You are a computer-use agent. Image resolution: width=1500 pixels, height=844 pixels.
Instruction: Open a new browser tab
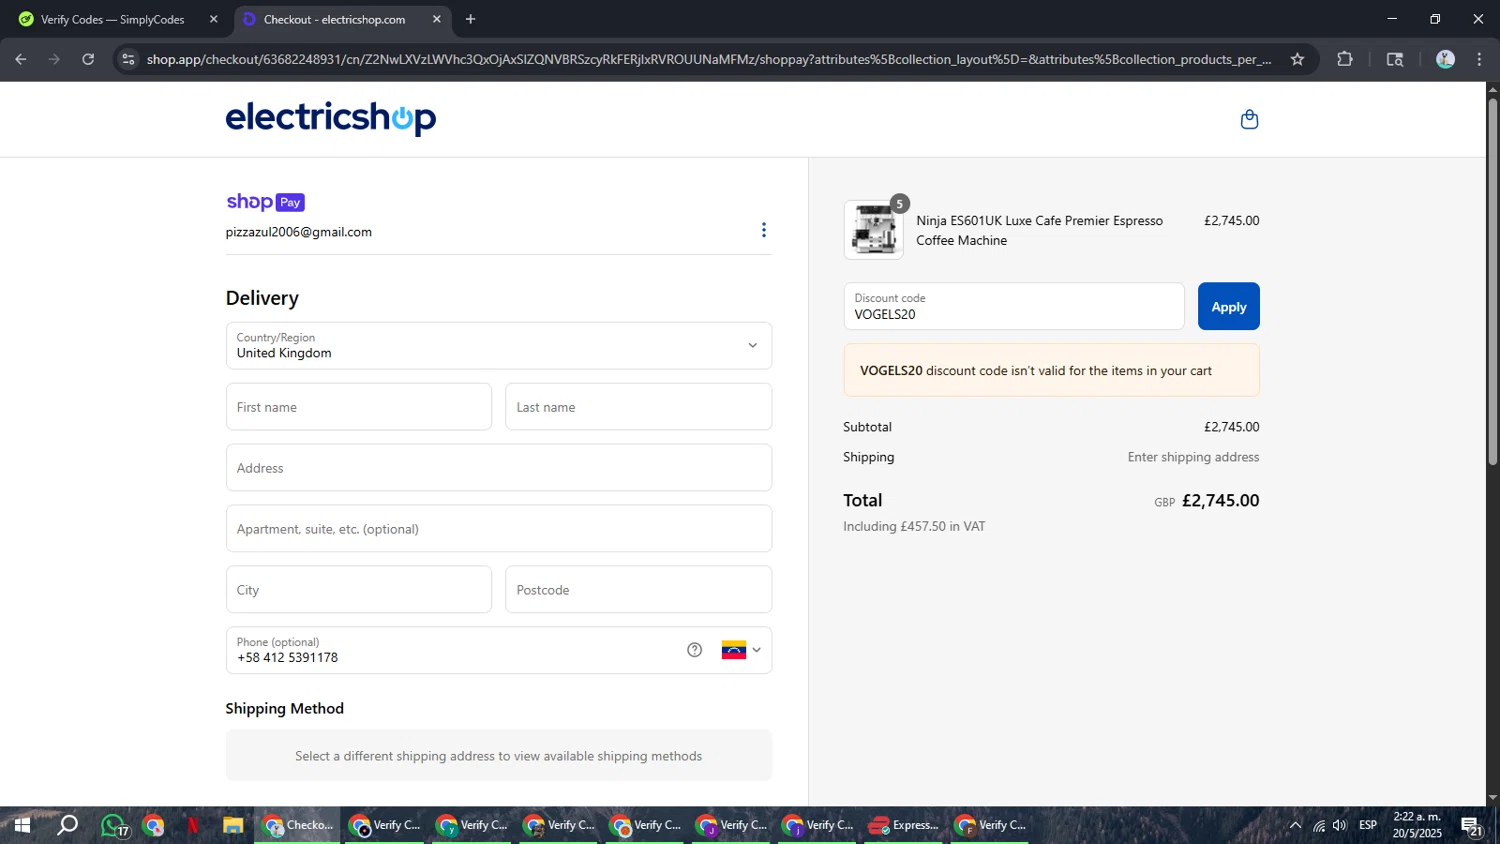point(471,19)
